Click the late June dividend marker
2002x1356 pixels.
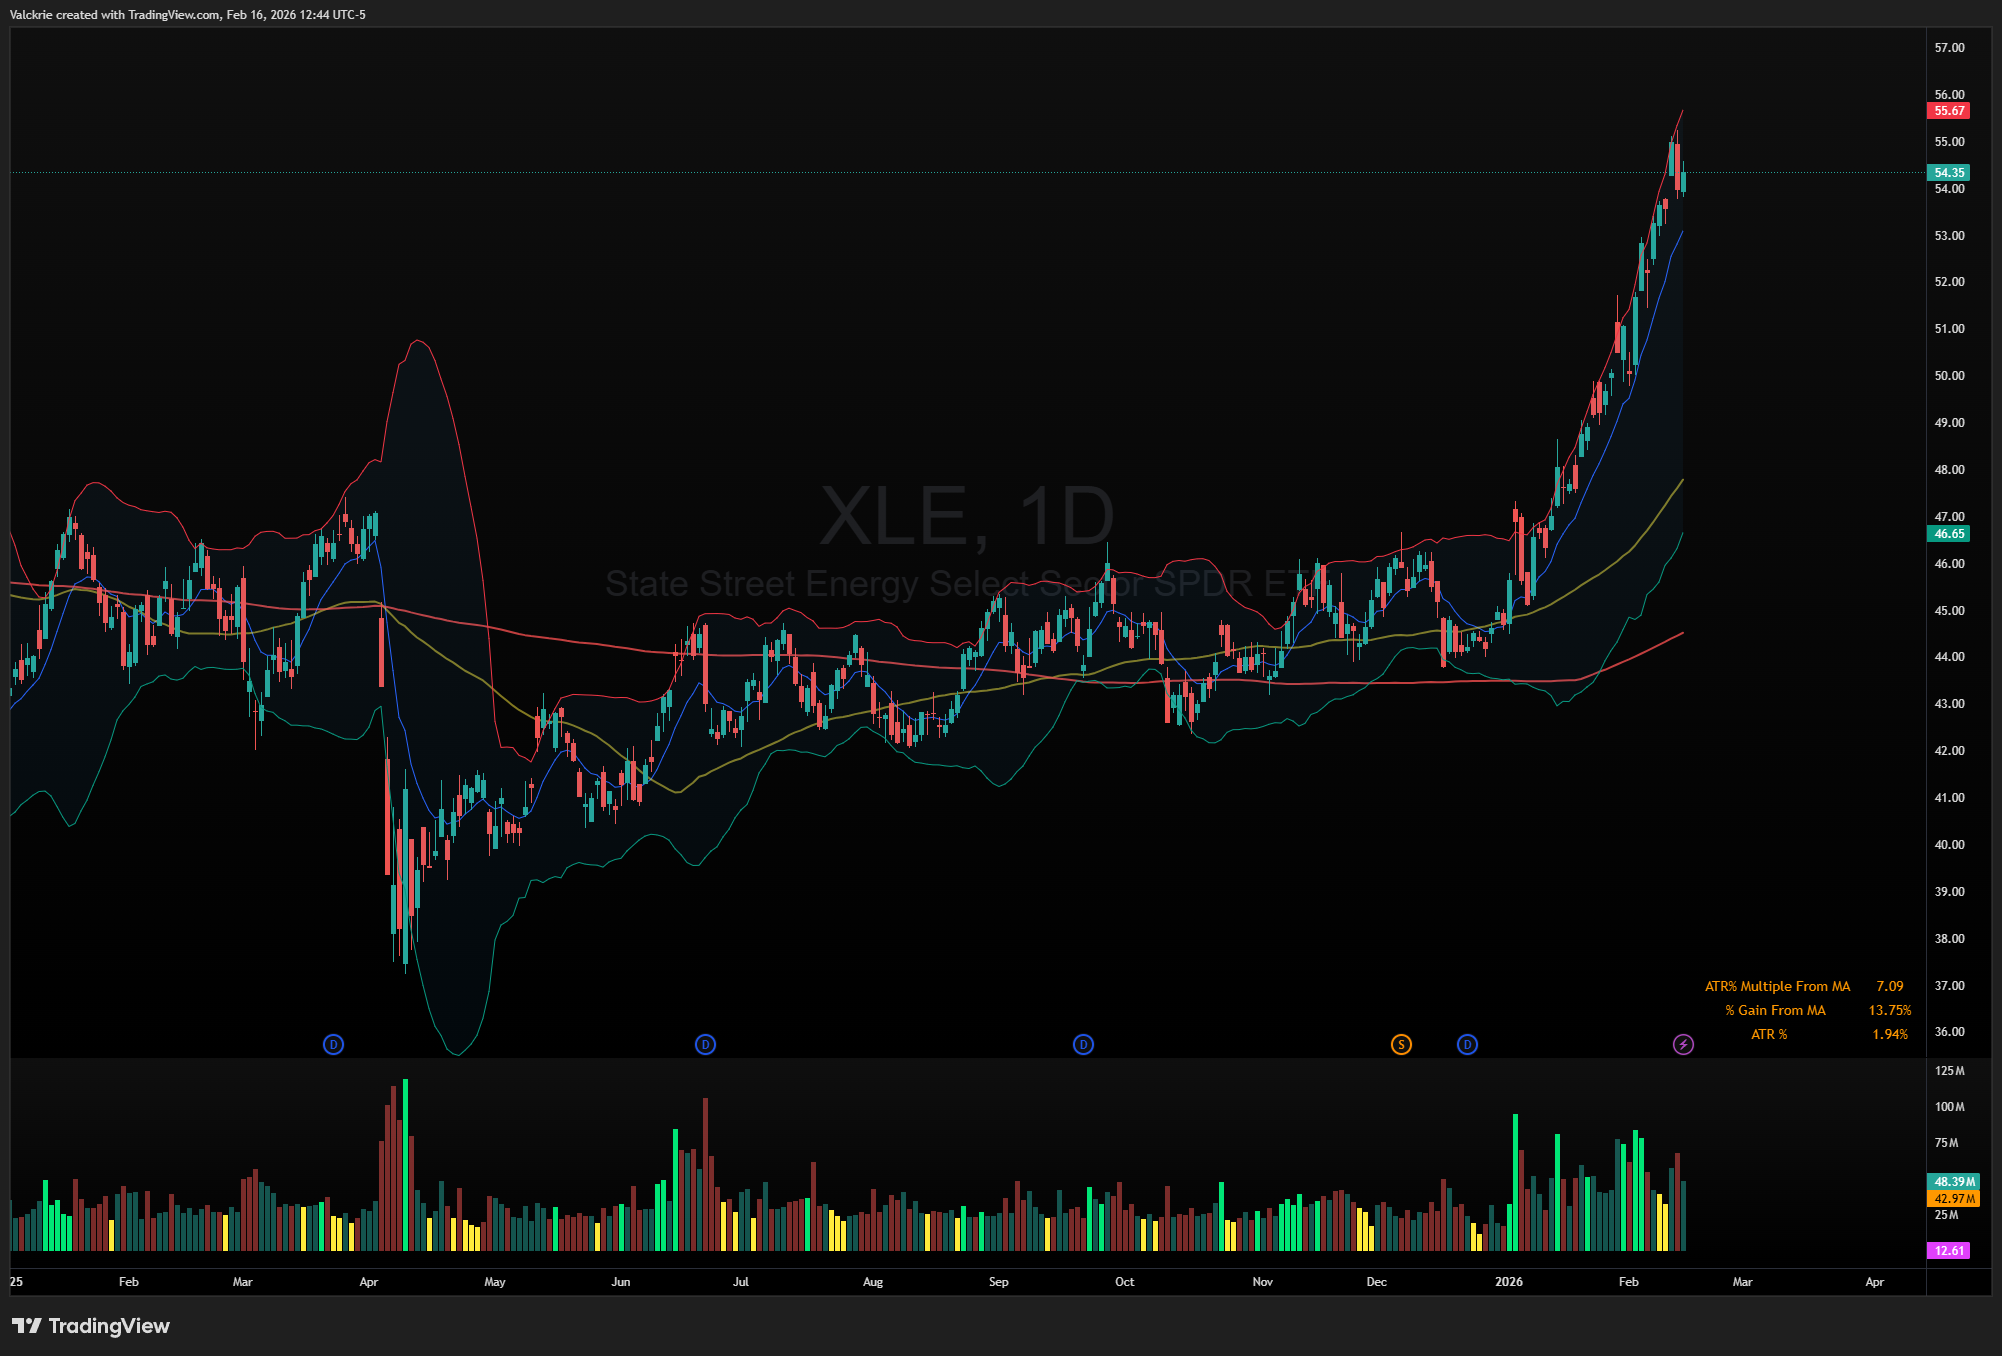point(705,1044)
